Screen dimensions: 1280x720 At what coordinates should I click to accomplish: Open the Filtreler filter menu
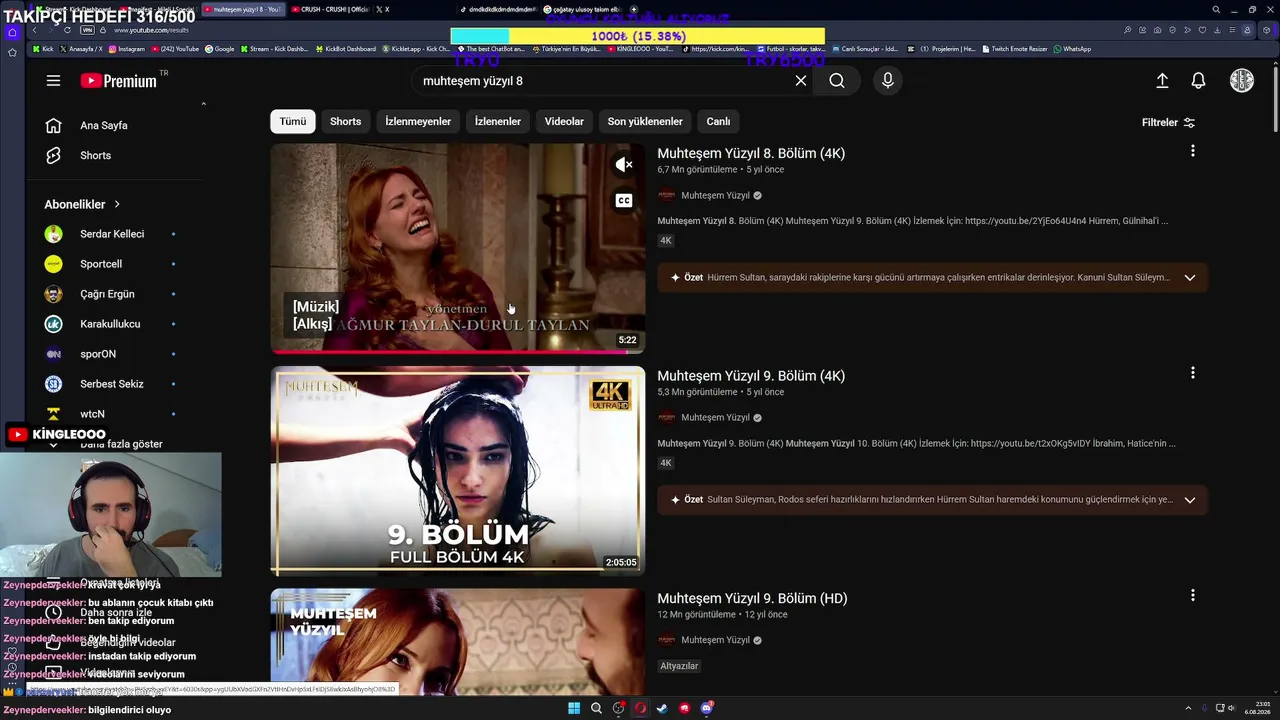[x=1168, y=123]
